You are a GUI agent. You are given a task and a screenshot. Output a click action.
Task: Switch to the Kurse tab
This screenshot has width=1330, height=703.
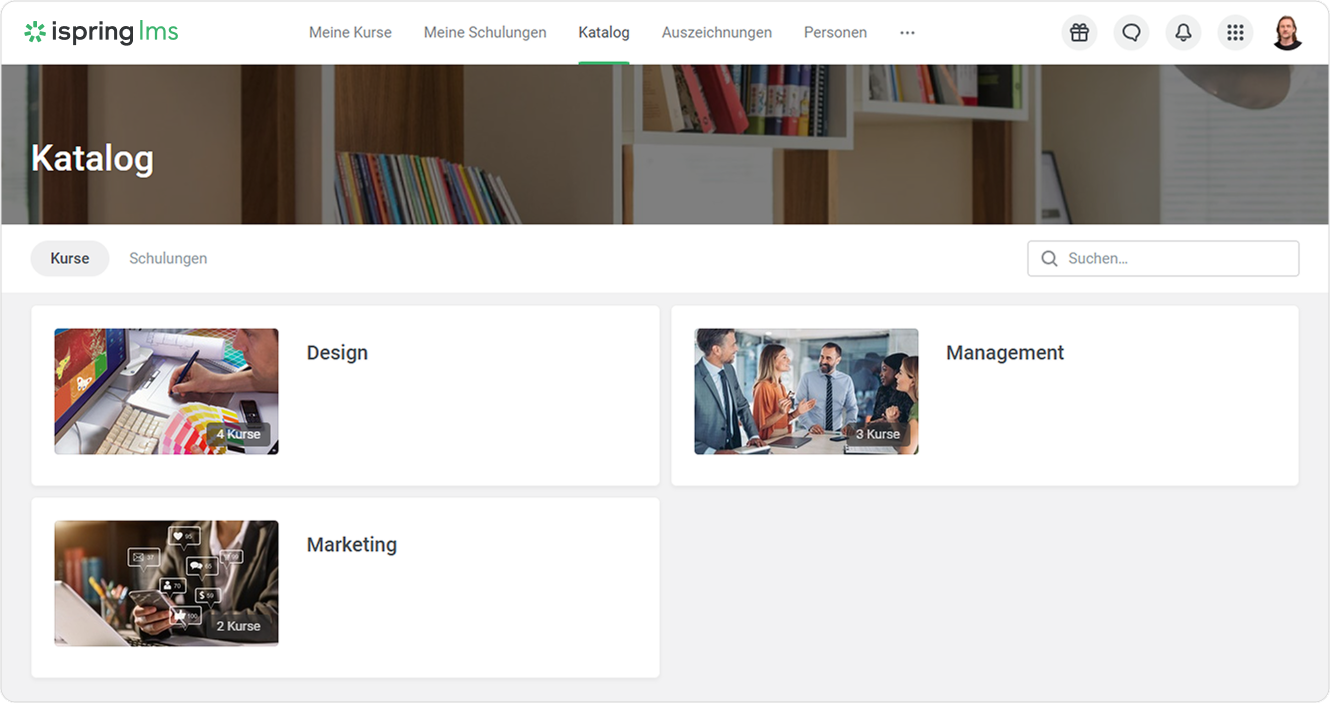coord(70,258)
